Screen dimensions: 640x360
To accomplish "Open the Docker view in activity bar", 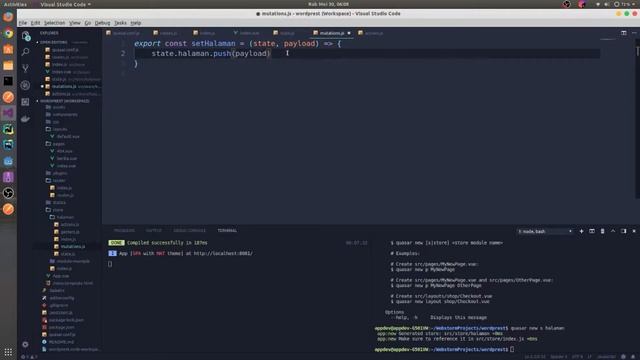I will [x=25, y=119].
